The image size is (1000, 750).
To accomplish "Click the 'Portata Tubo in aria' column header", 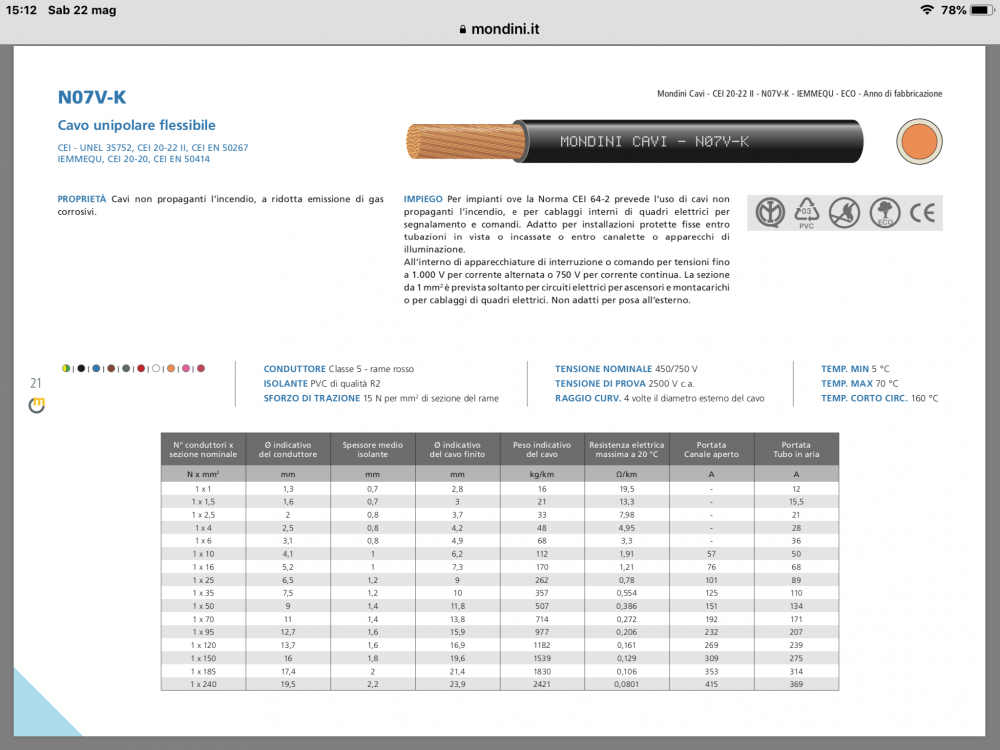I will pyautogui.click(x=796, y=449).
